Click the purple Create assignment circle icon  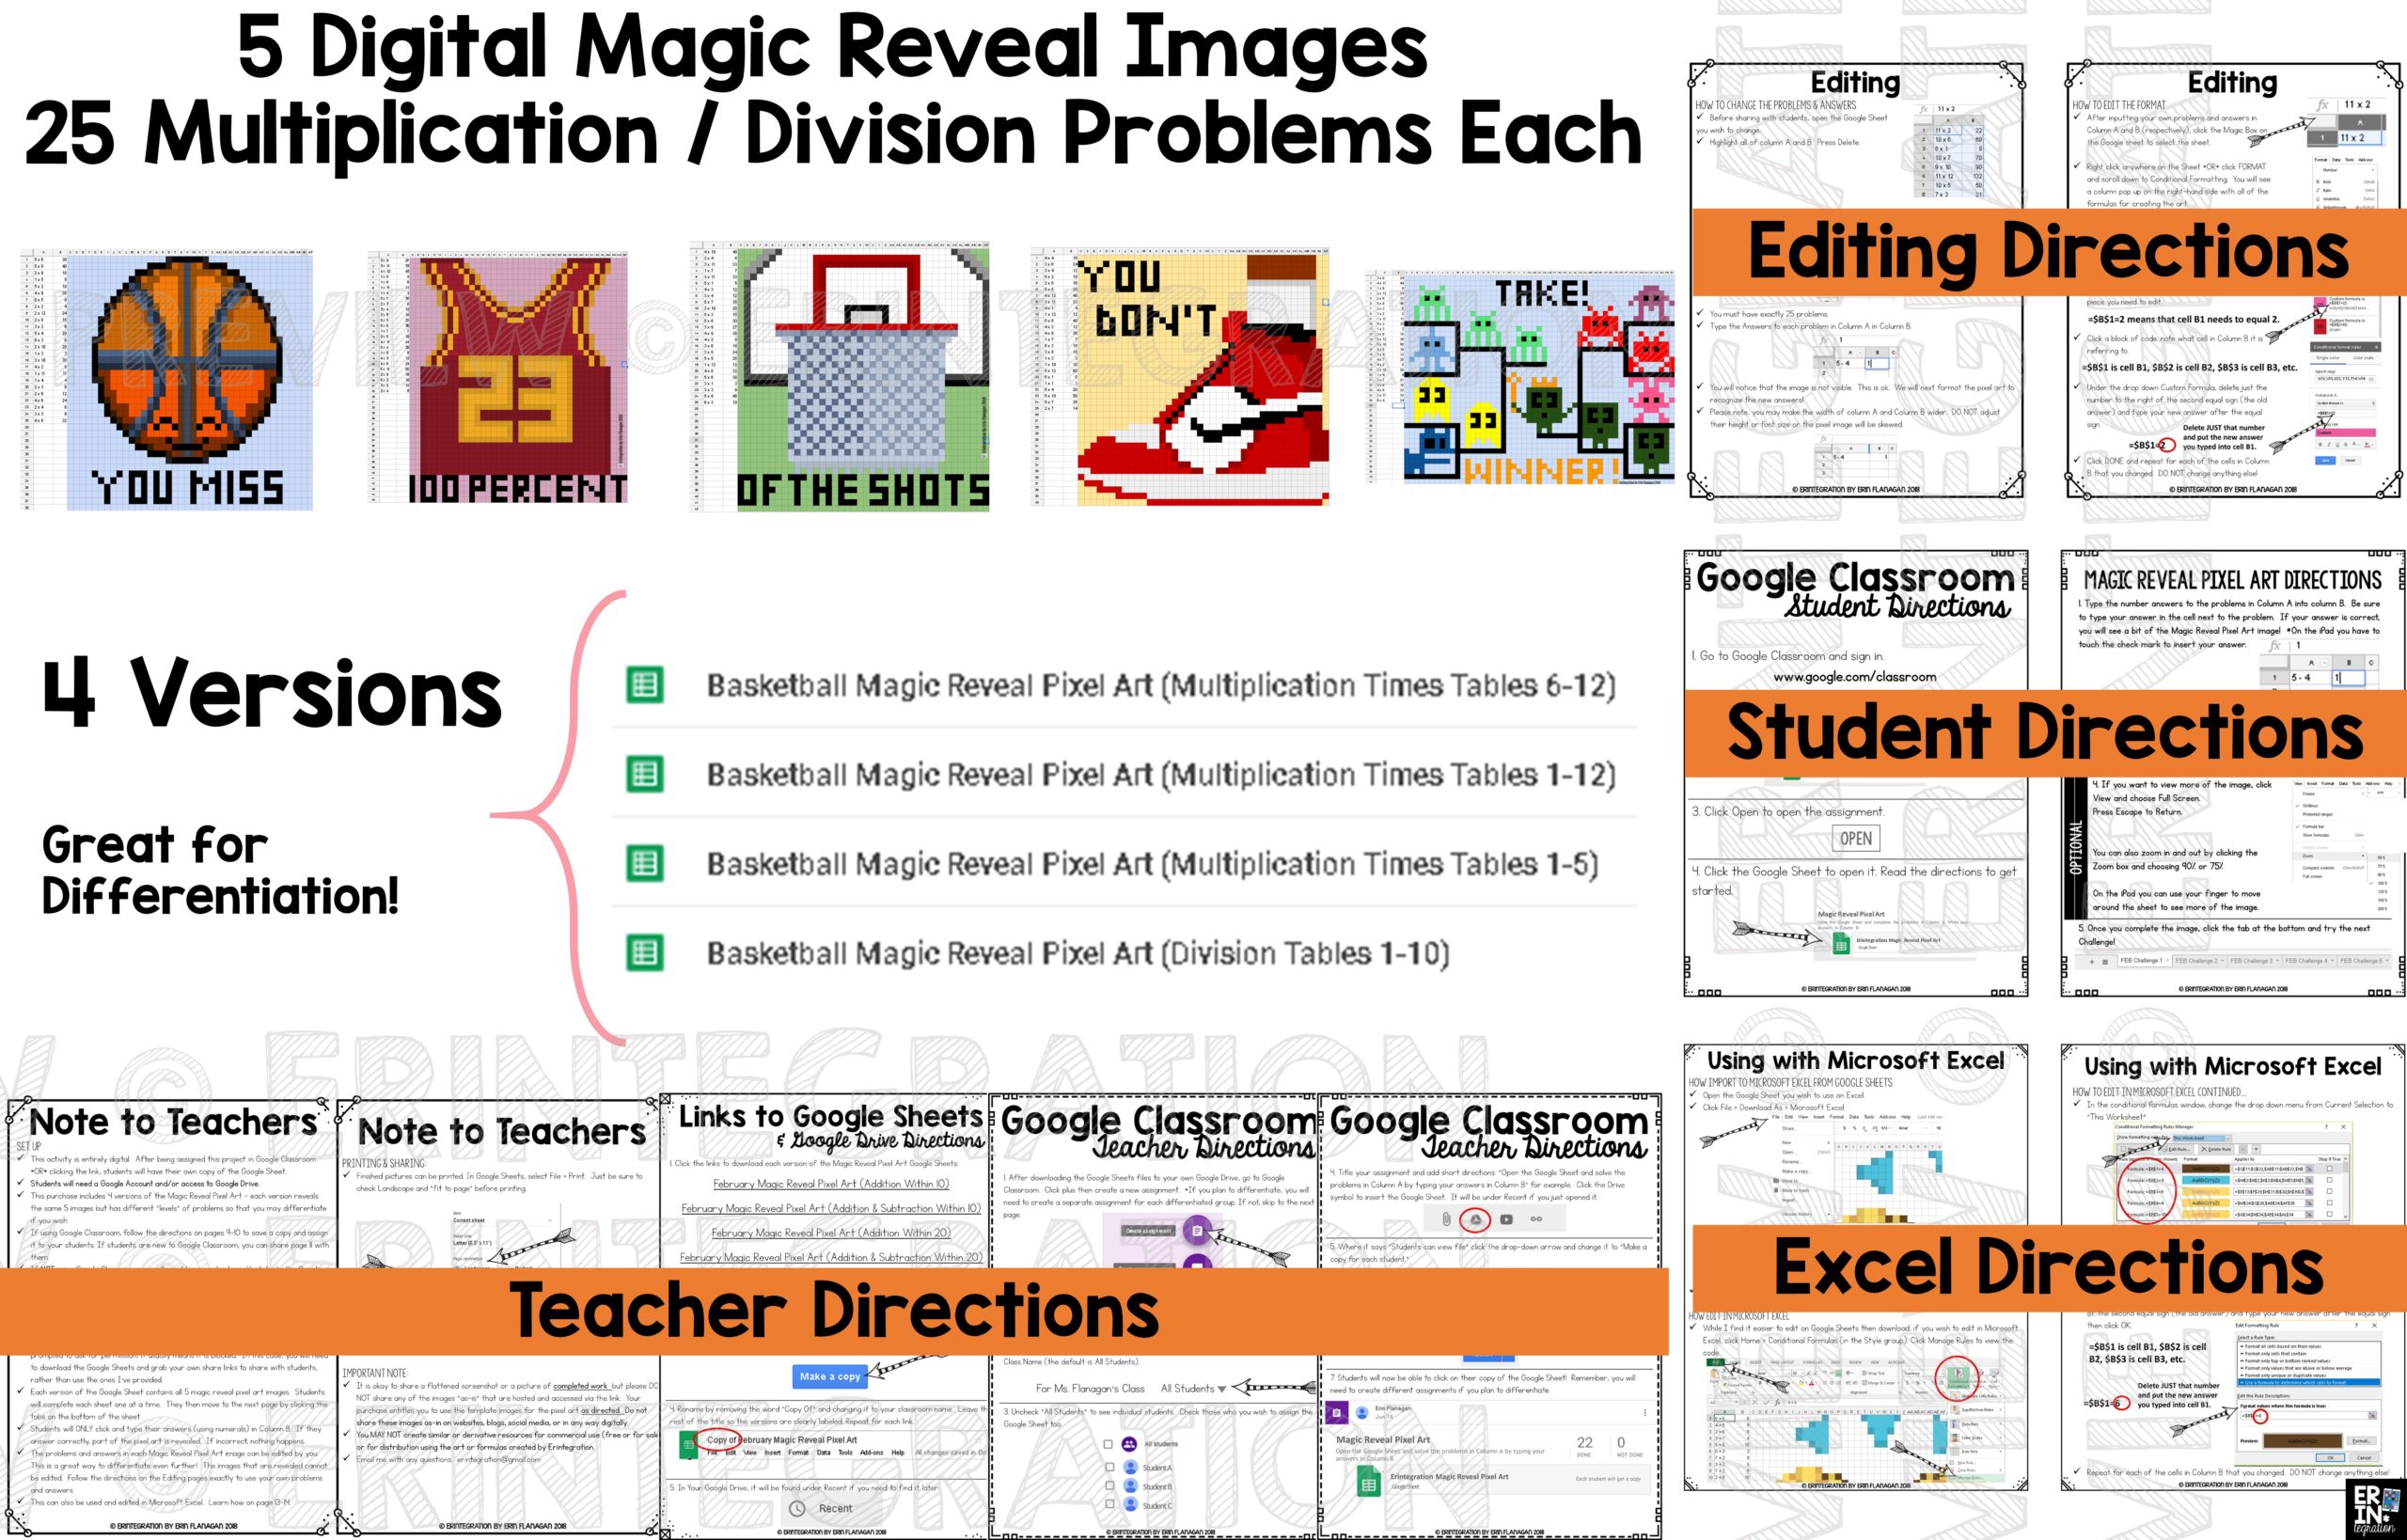[x=1198, y=1231]
